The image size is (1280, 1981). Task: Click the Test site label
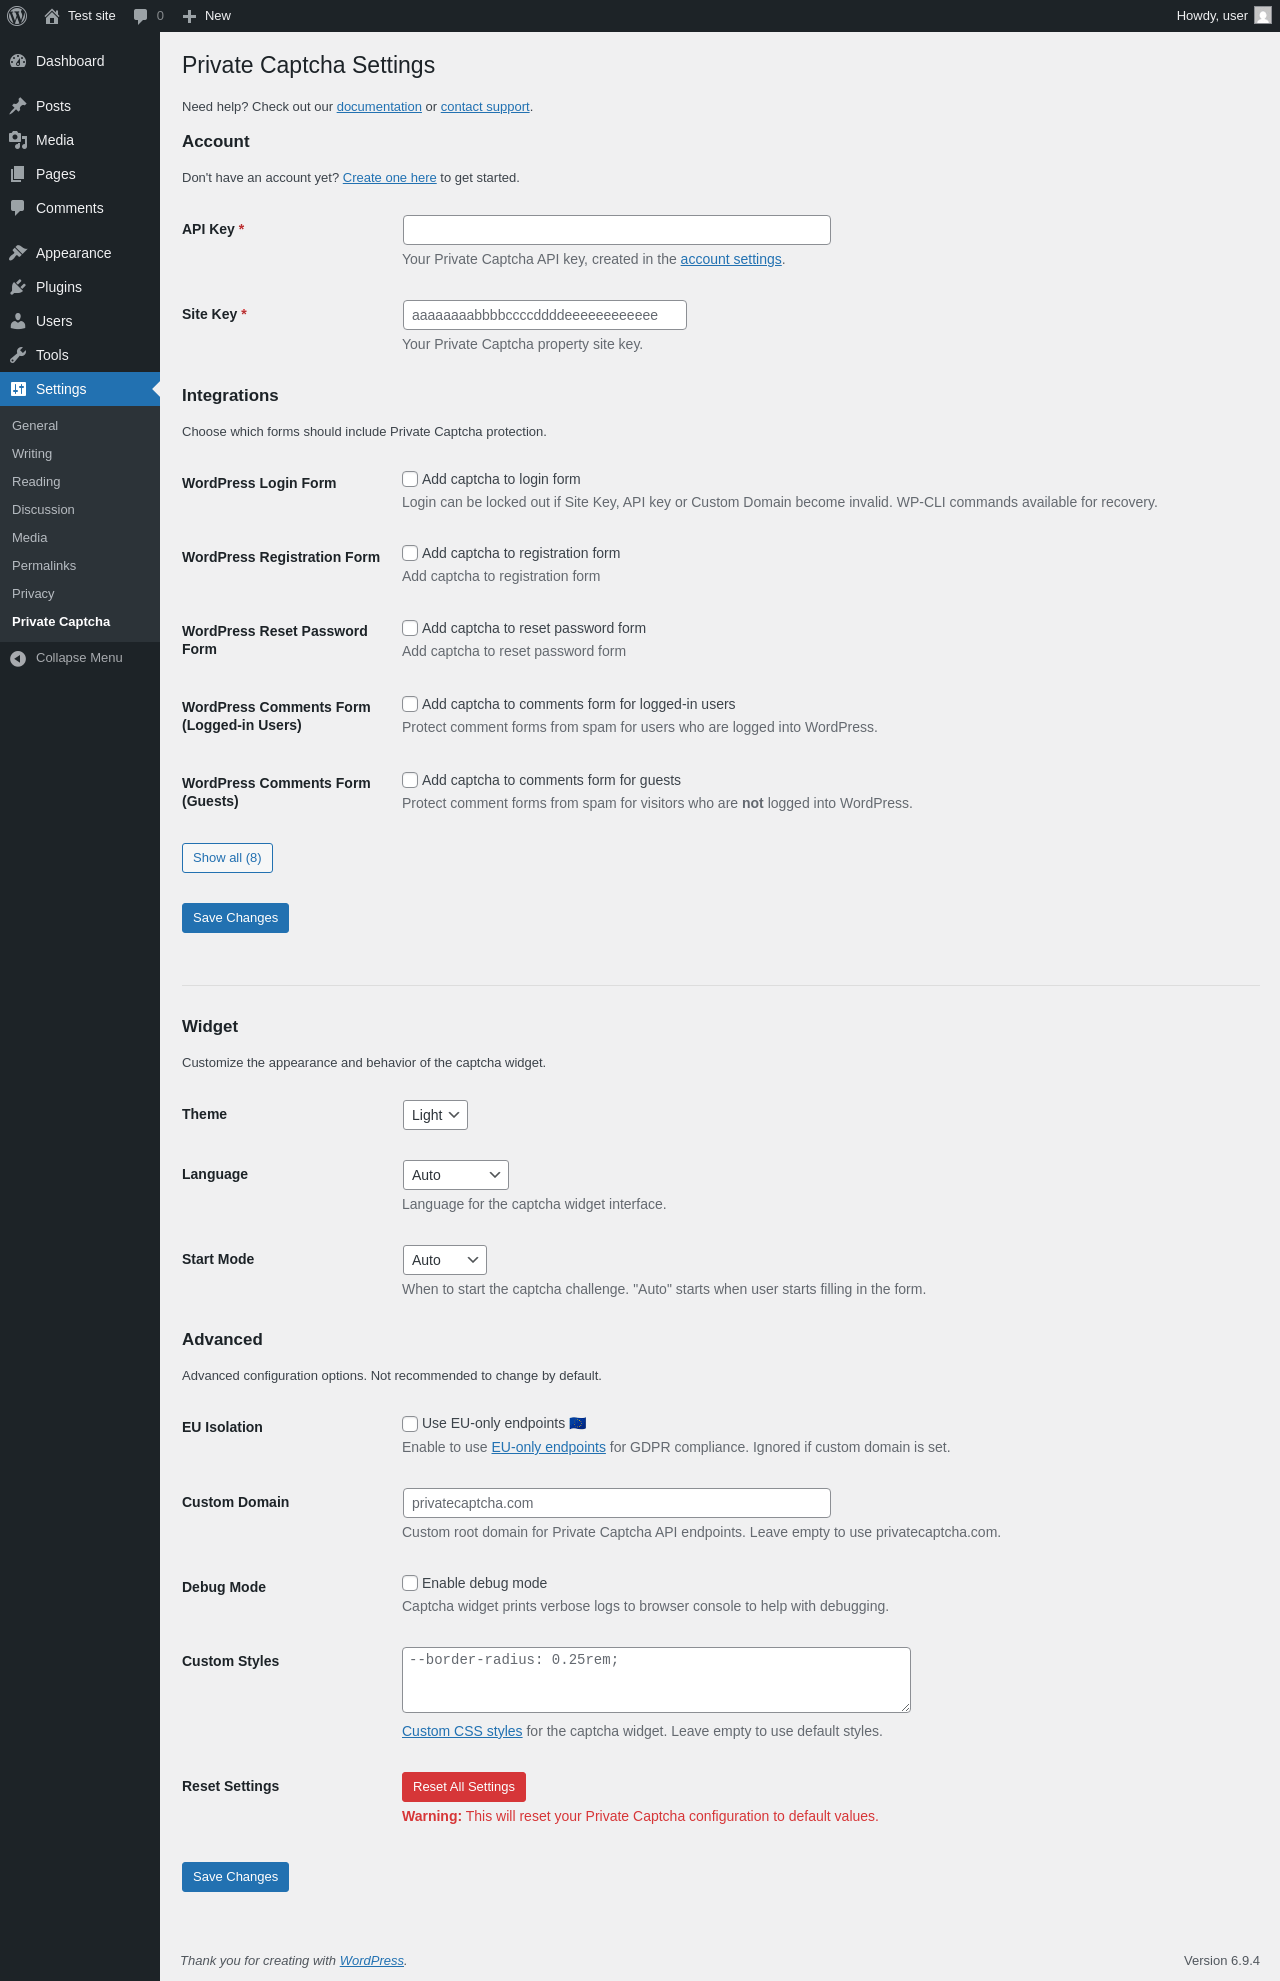(92, 16)
